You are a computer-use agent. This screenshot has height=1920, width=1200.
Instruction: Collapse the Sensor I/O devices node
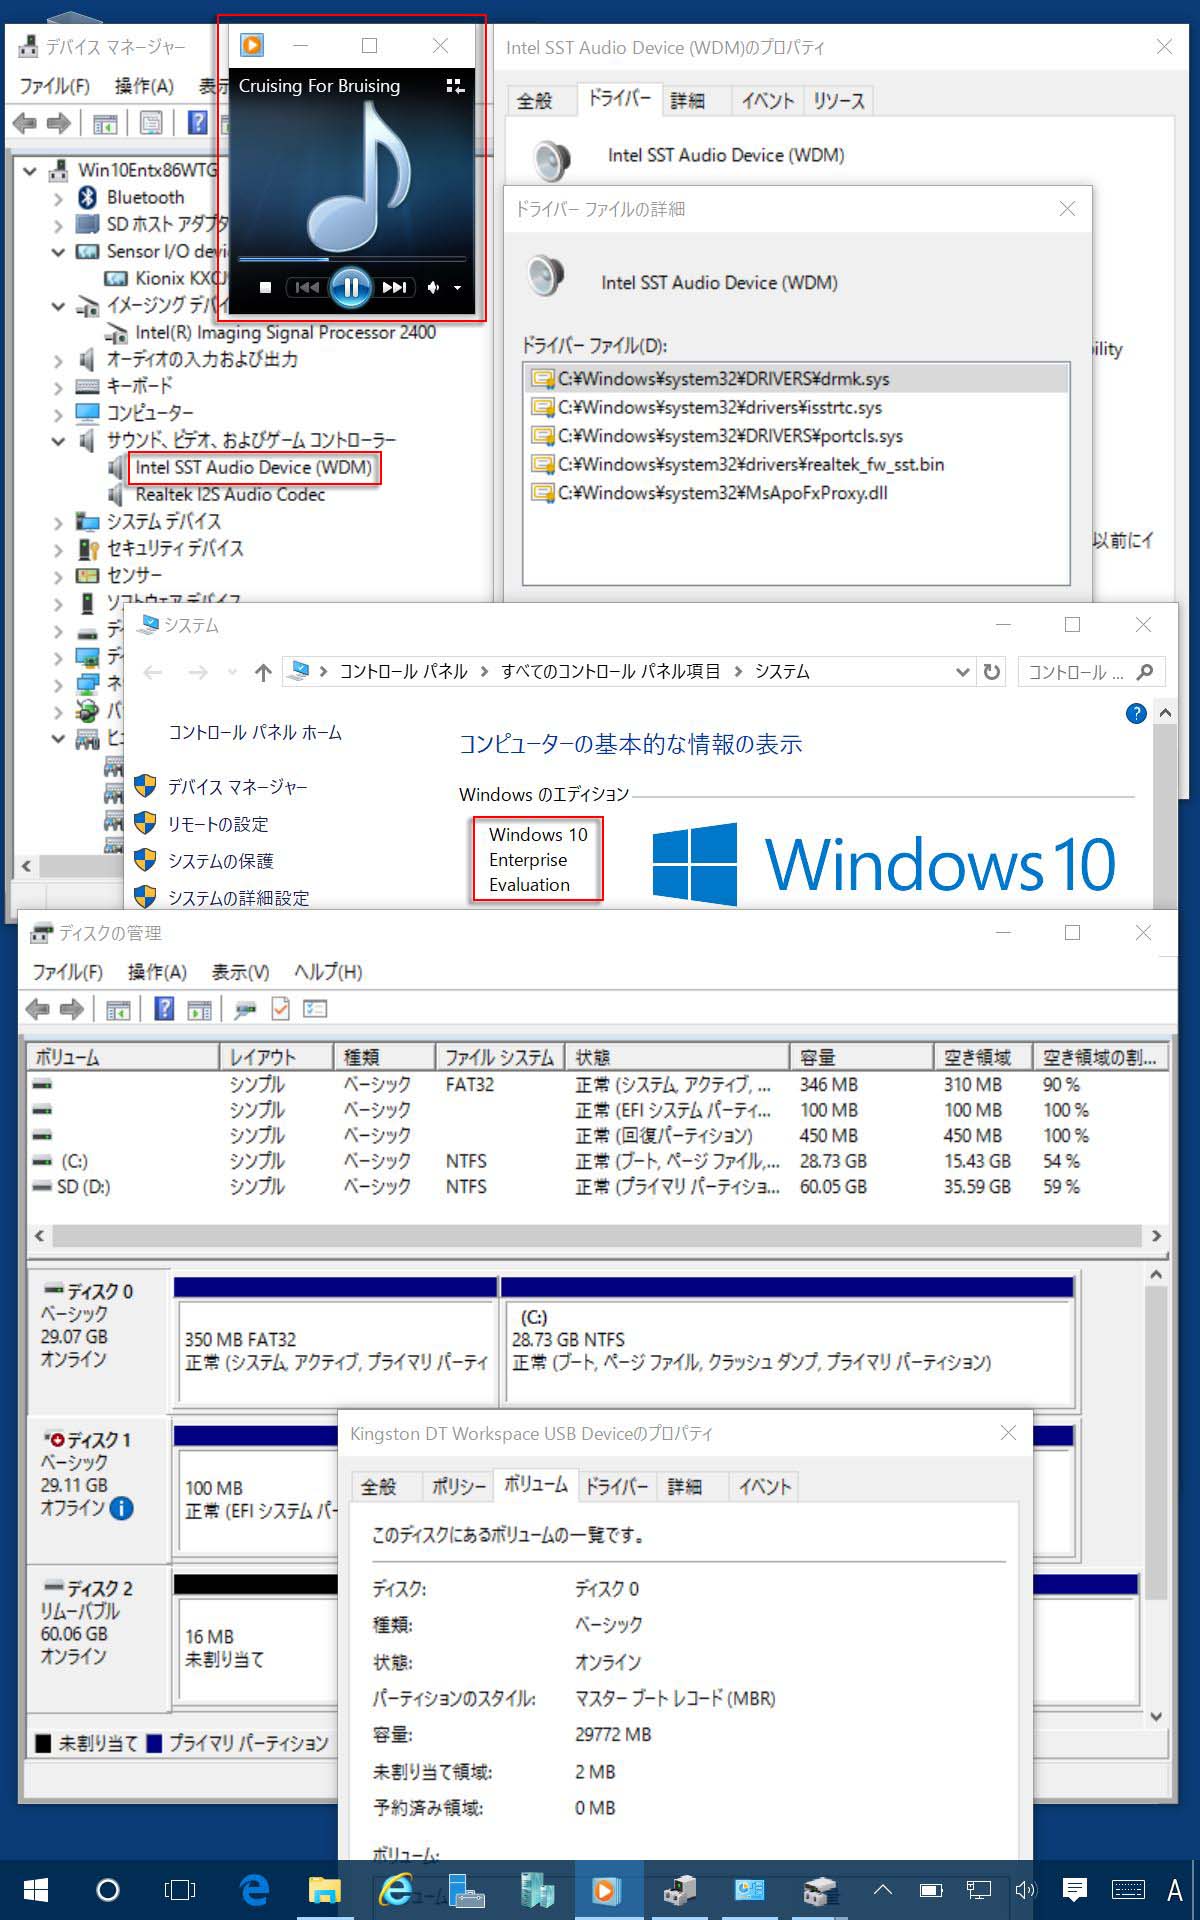tap(58, 252)
